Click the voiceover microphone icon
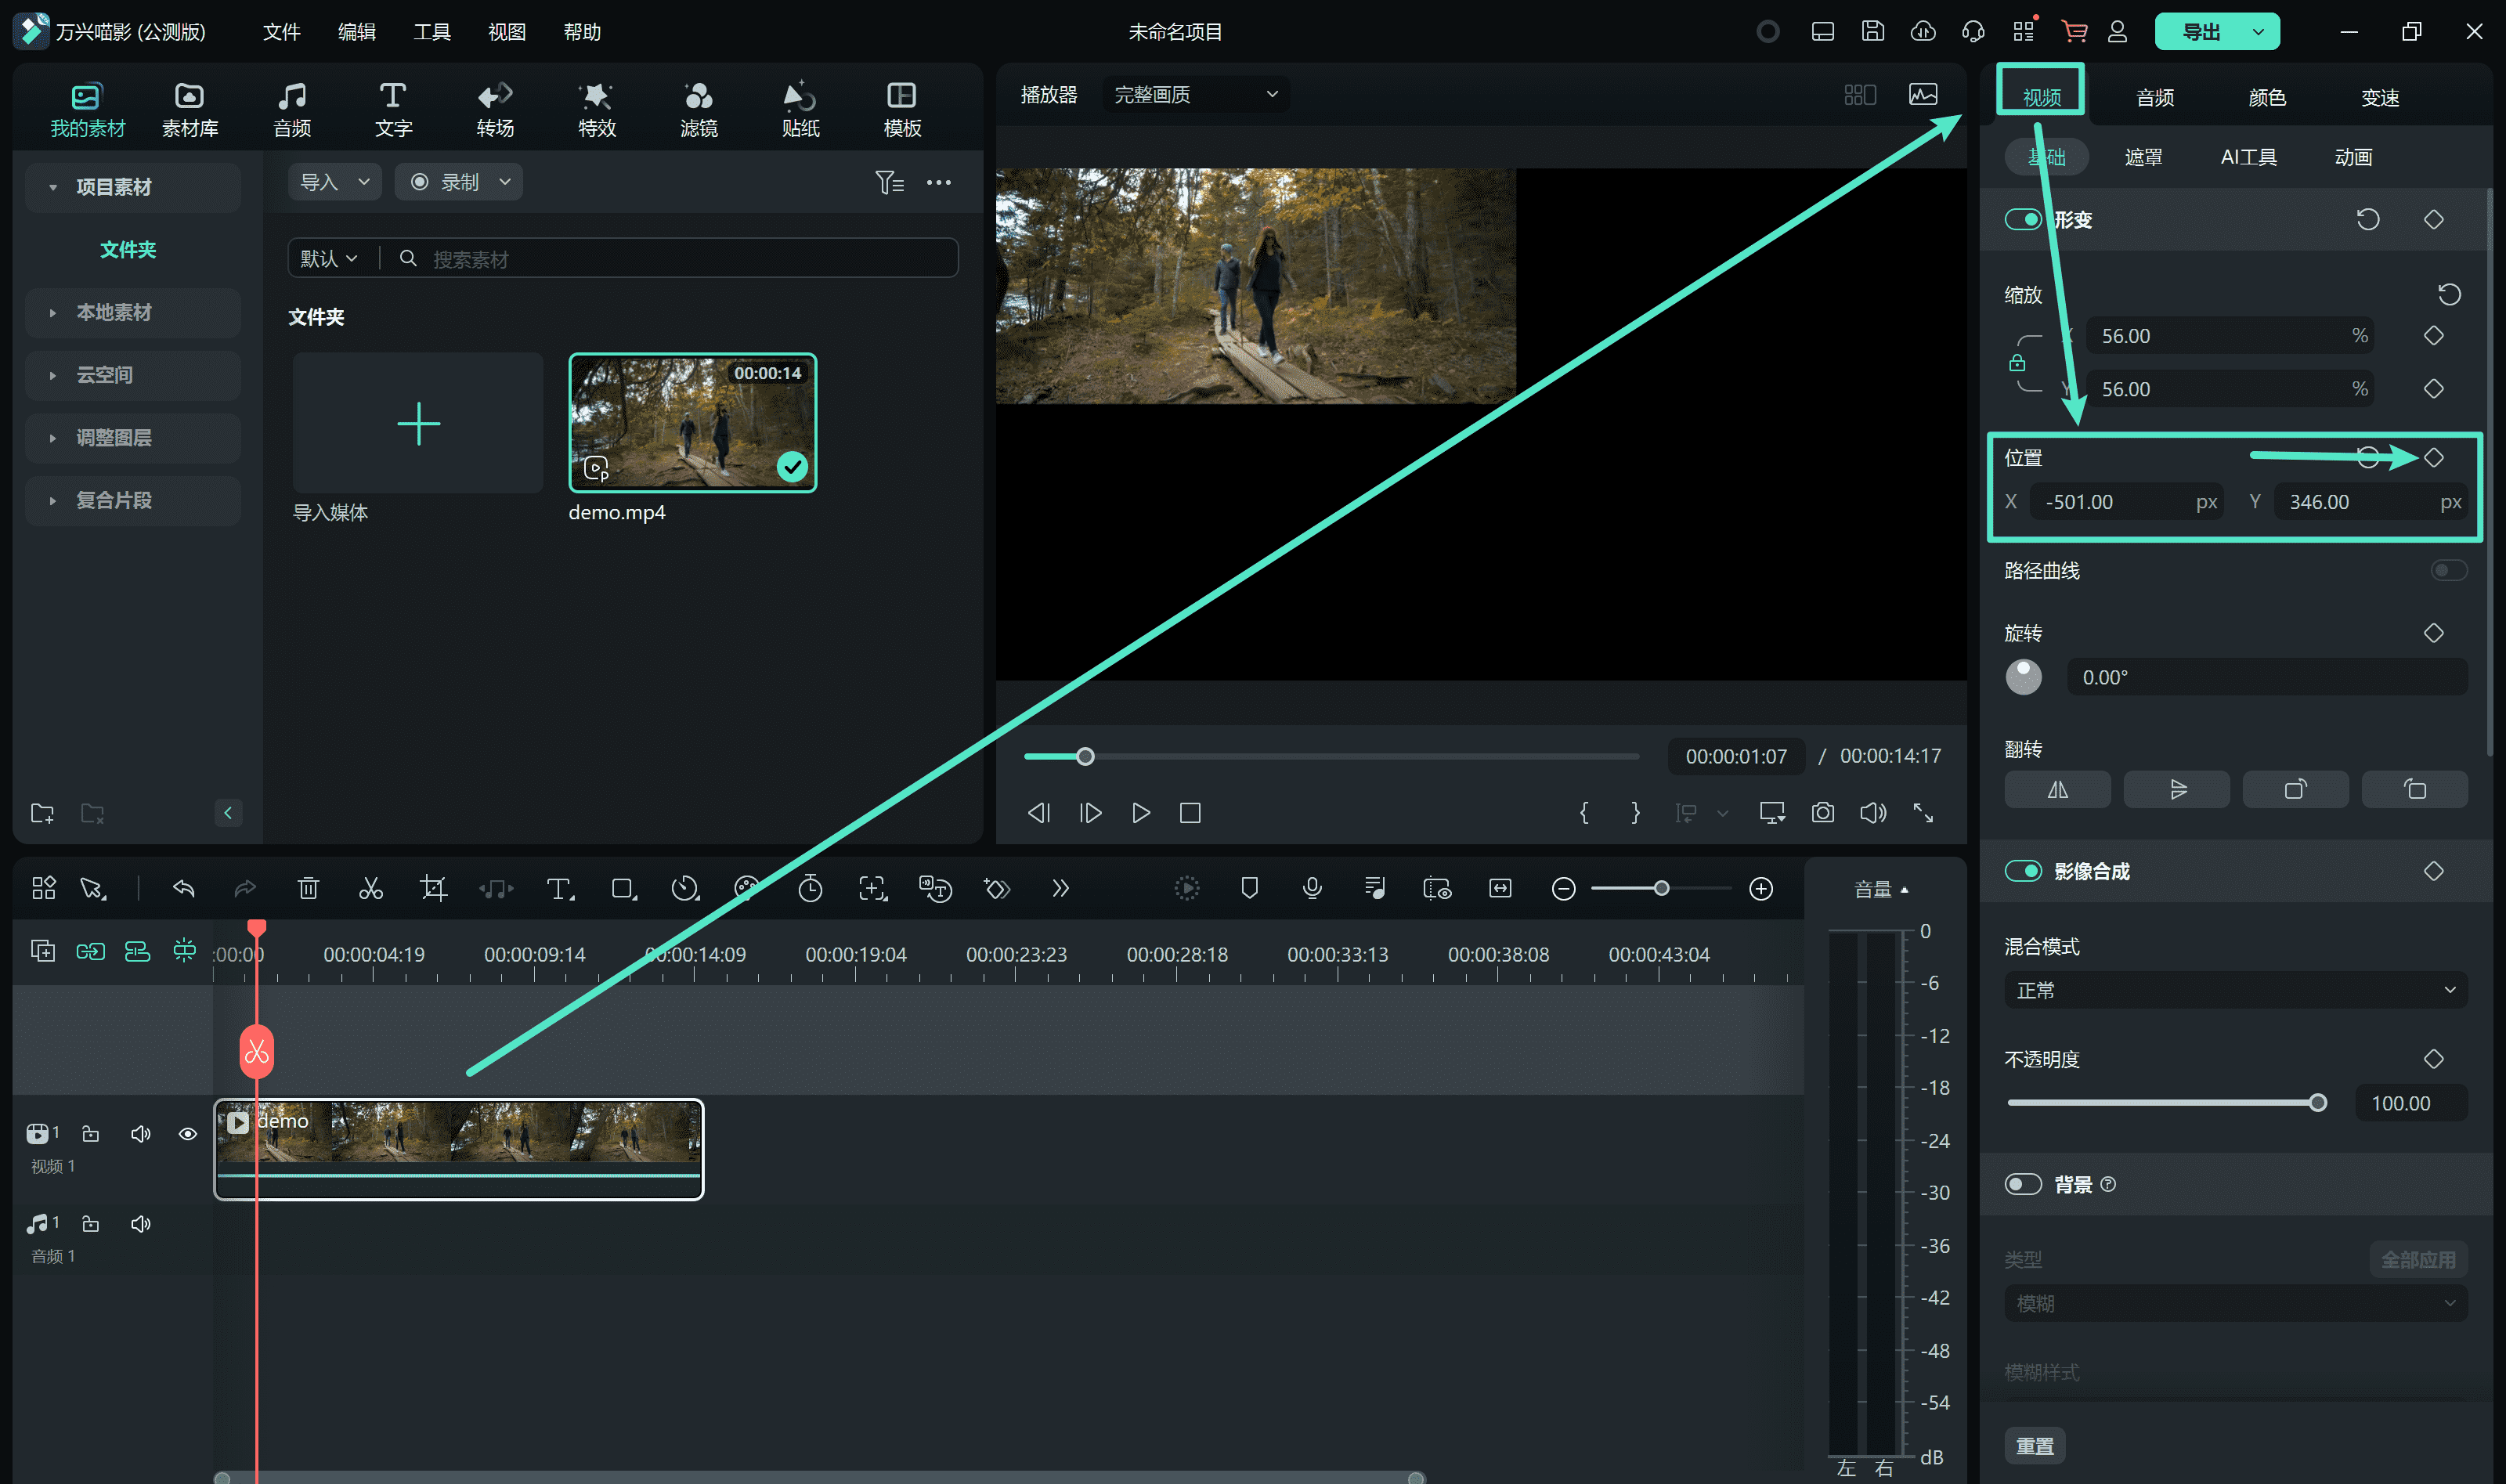The image size is (2506, 1484). tap(1312, 888)
